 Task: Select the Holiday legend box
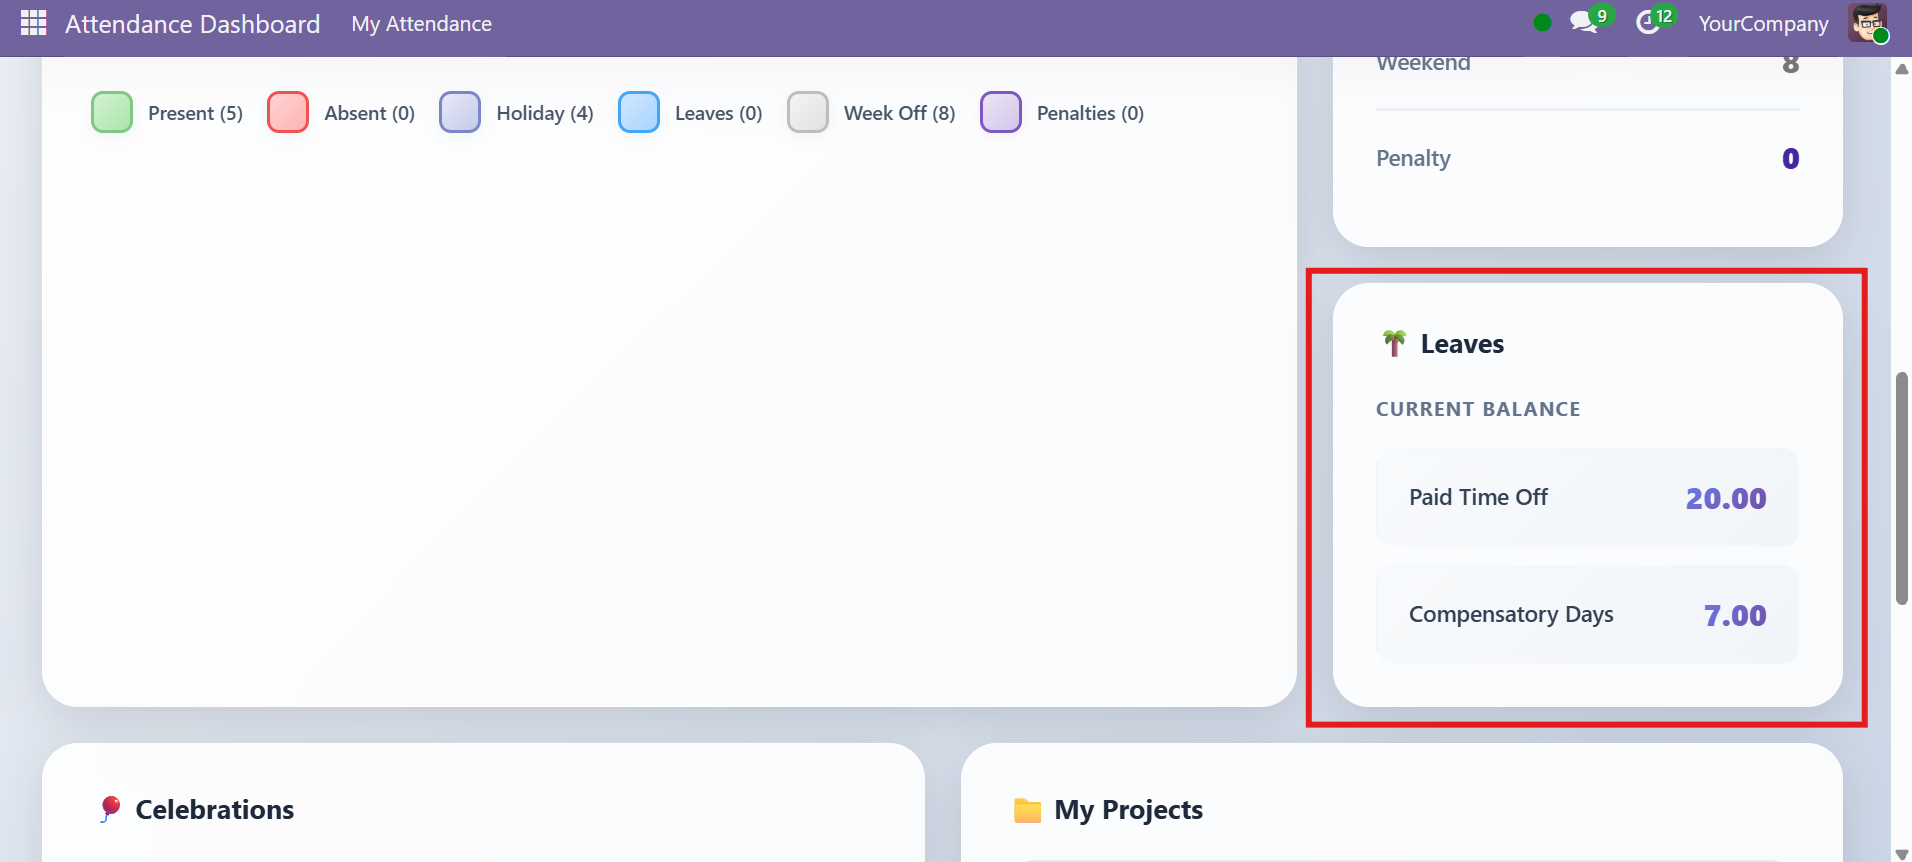coord(460,112)
